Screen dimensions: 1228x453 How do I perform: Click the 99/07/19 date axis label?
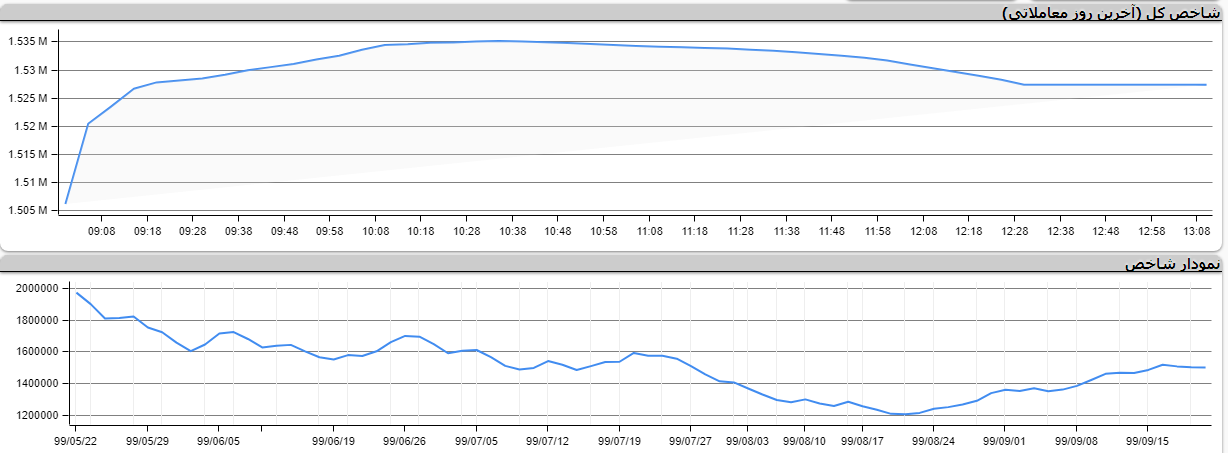click(x=620, y=439)
